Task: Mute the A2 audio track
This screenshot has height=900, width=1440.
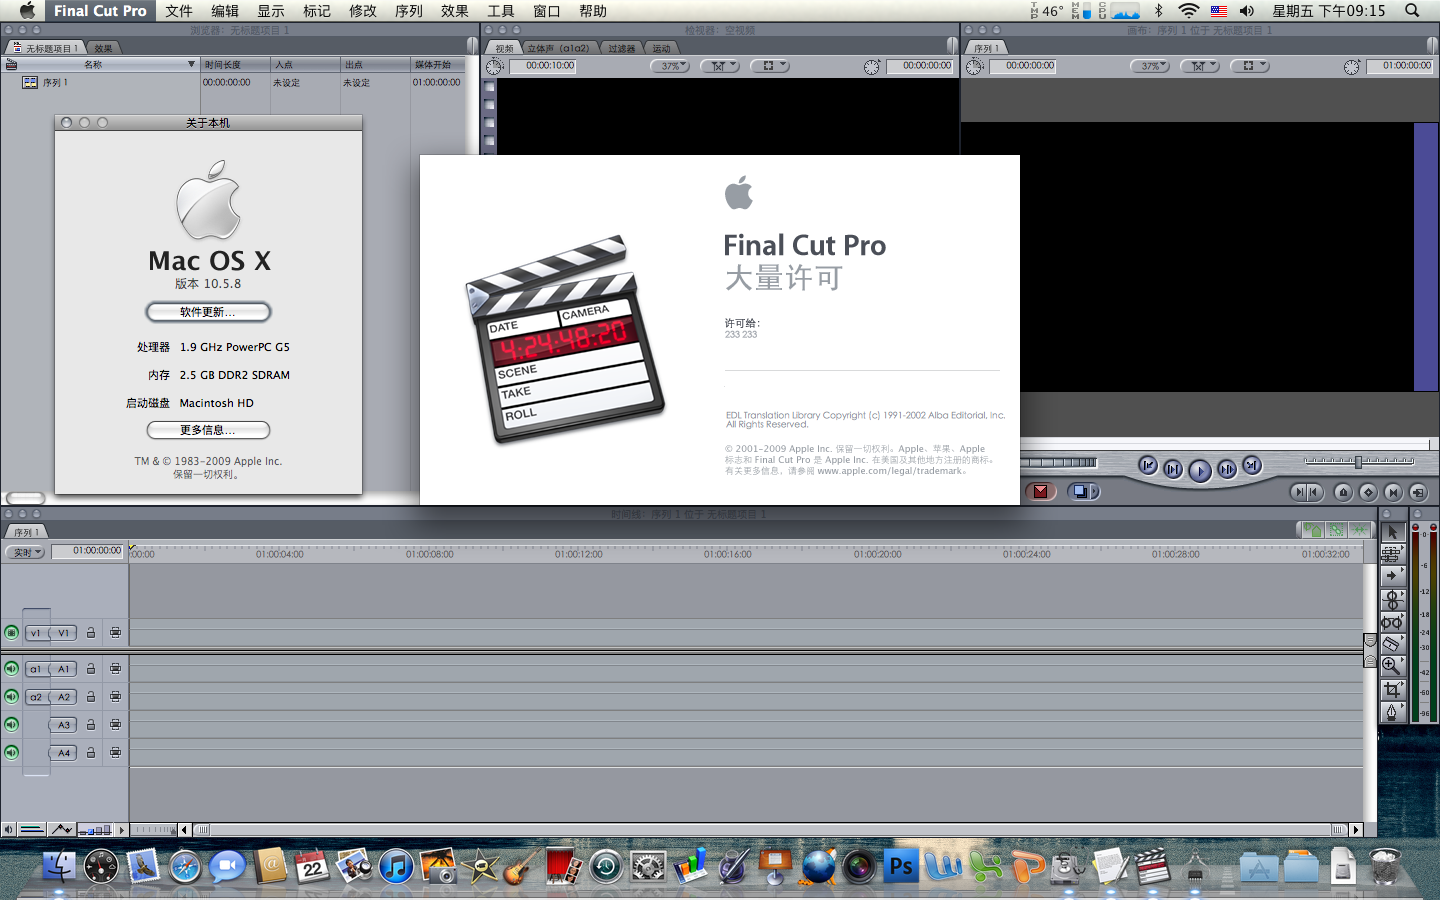Action: (11, 696)
